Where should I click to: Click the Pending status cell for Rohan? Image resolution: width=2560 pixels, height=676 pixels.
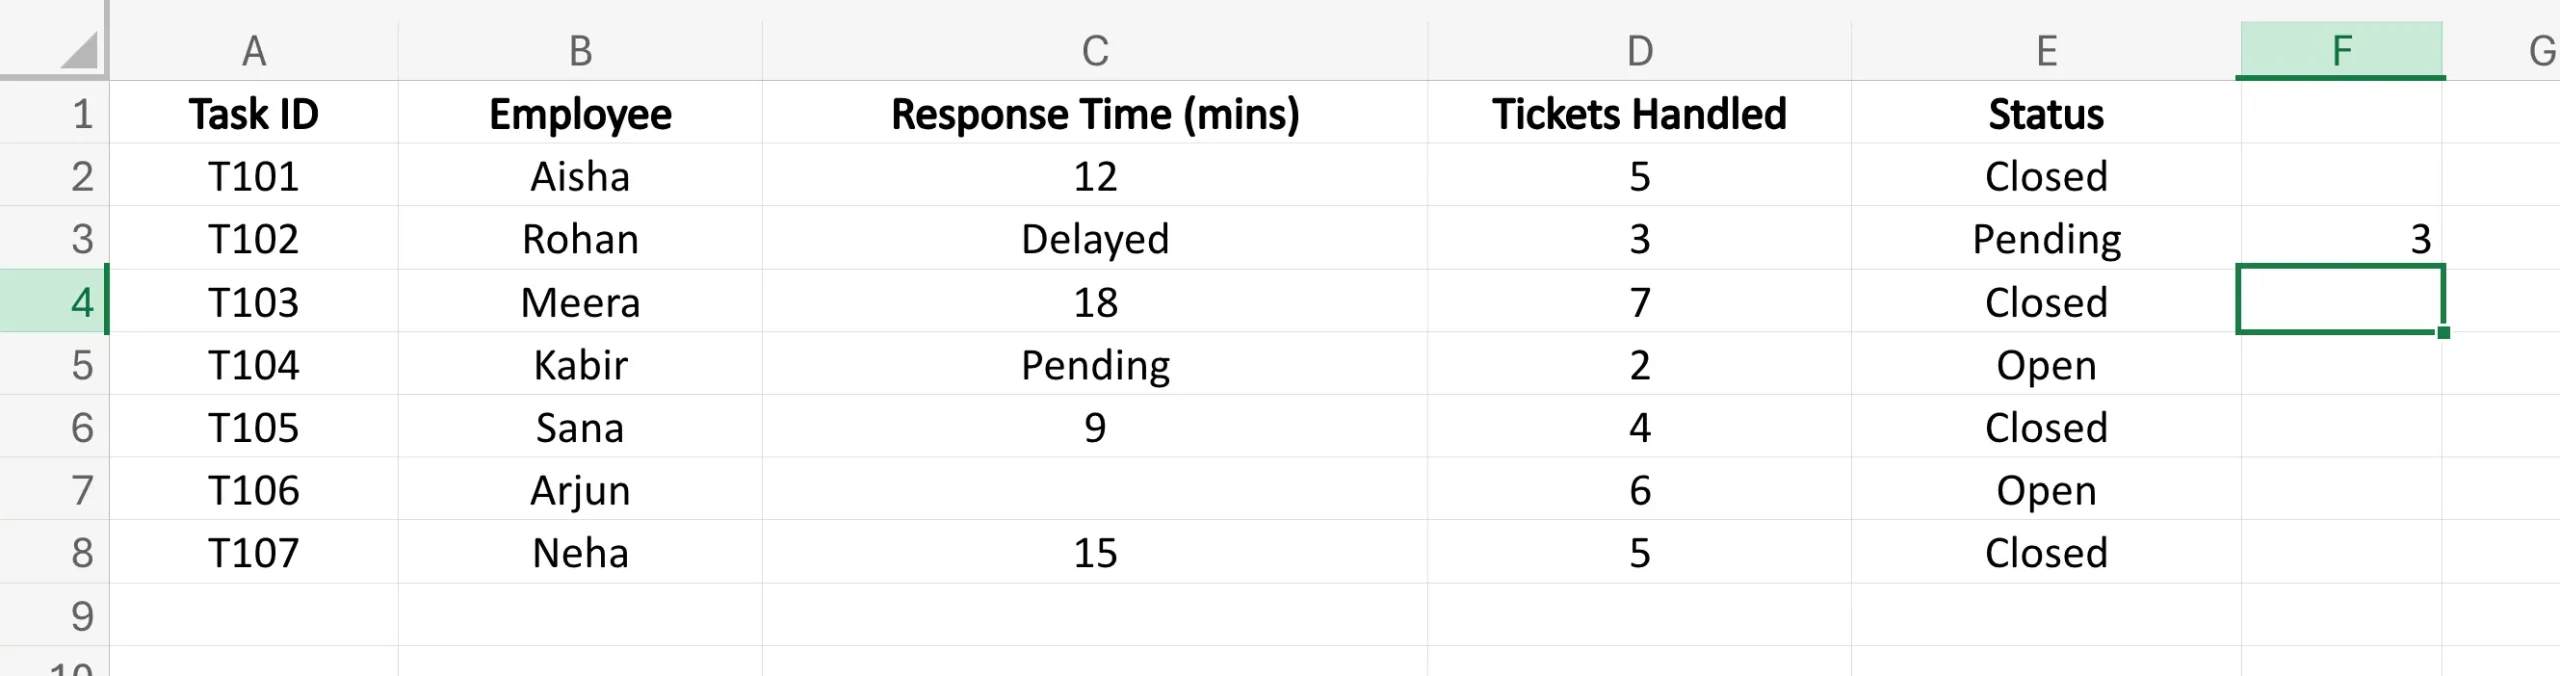2046,240
